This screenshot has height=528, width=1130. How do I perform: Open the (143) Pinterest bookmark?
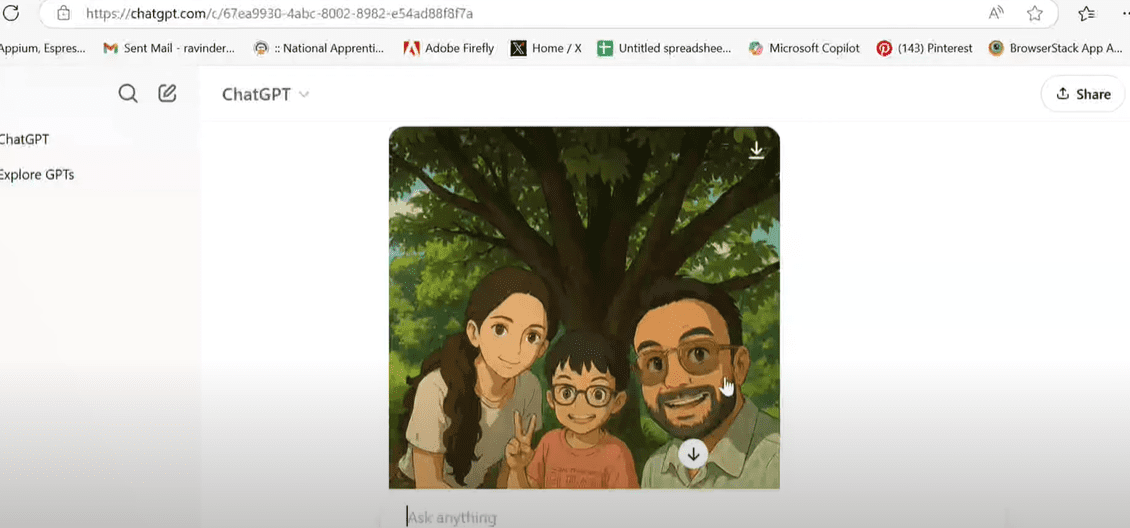pyautogui.click(x=925, y=48)
